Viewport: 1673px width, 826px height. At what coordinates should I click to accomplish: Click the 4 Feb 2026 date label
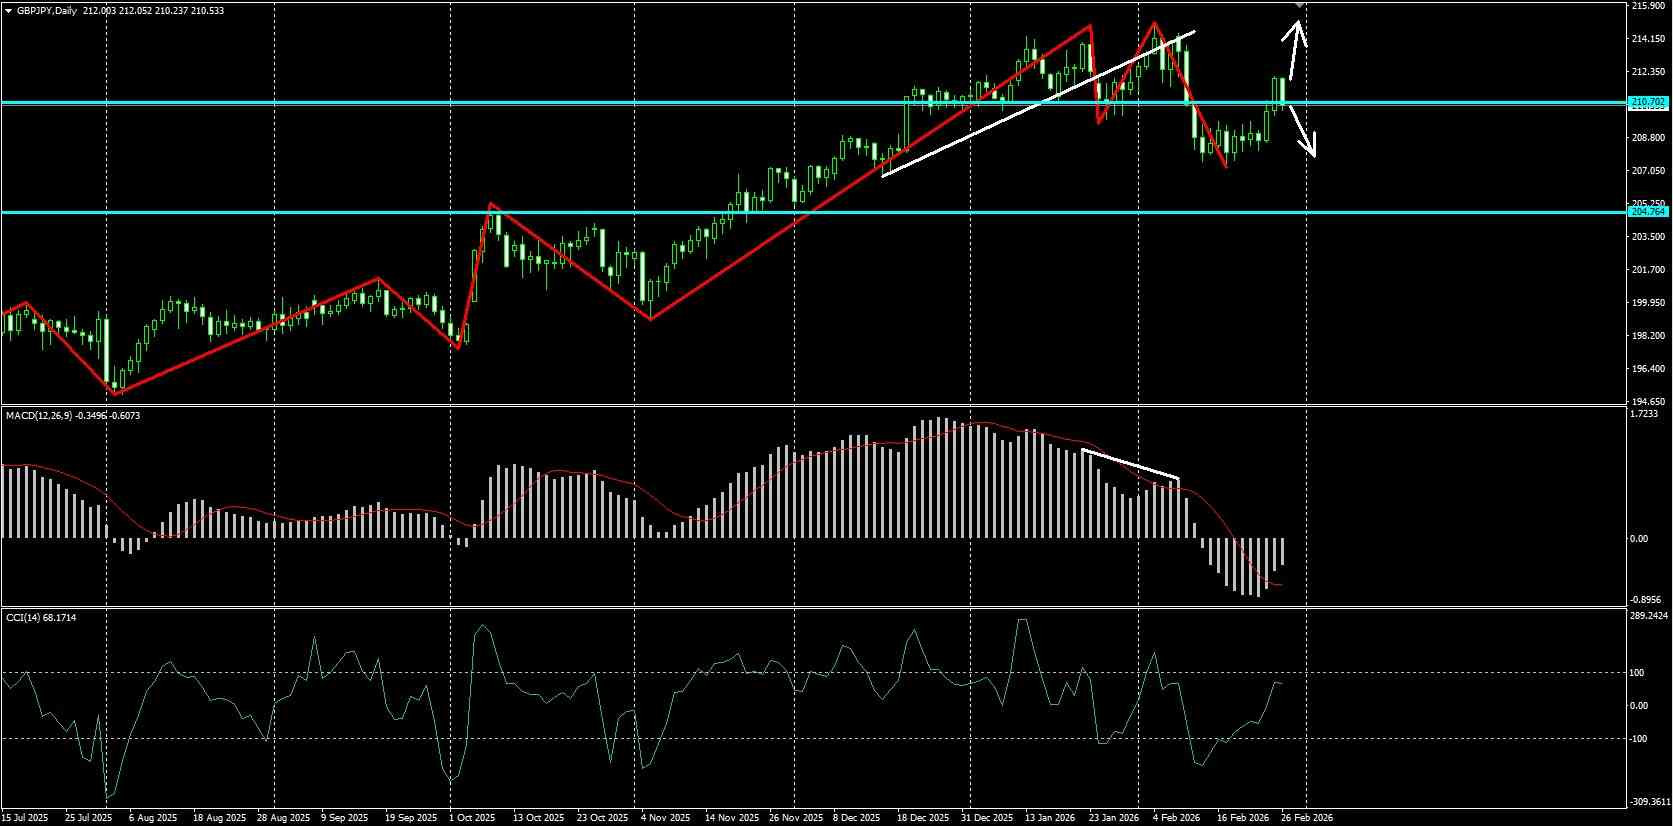(1177, 818)
